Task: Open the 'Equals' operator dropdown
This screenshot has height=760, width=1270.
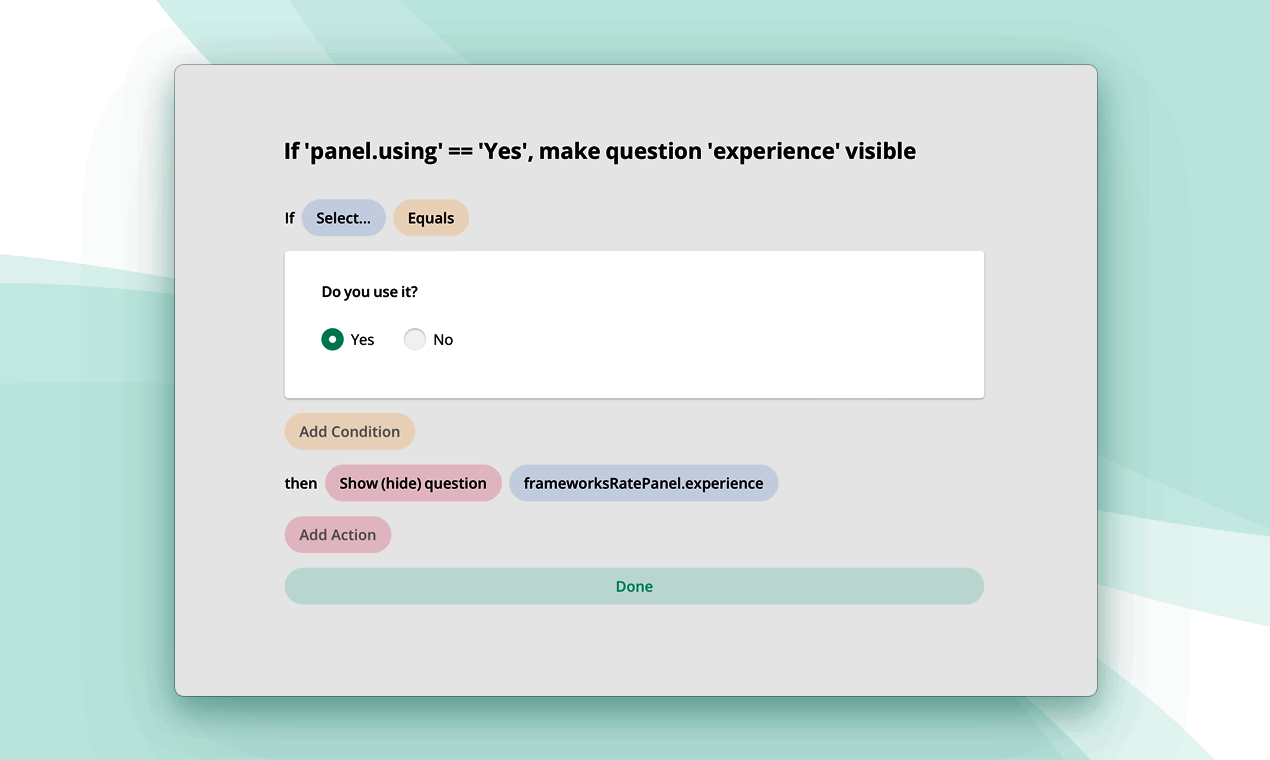Action: coord(431,217)
